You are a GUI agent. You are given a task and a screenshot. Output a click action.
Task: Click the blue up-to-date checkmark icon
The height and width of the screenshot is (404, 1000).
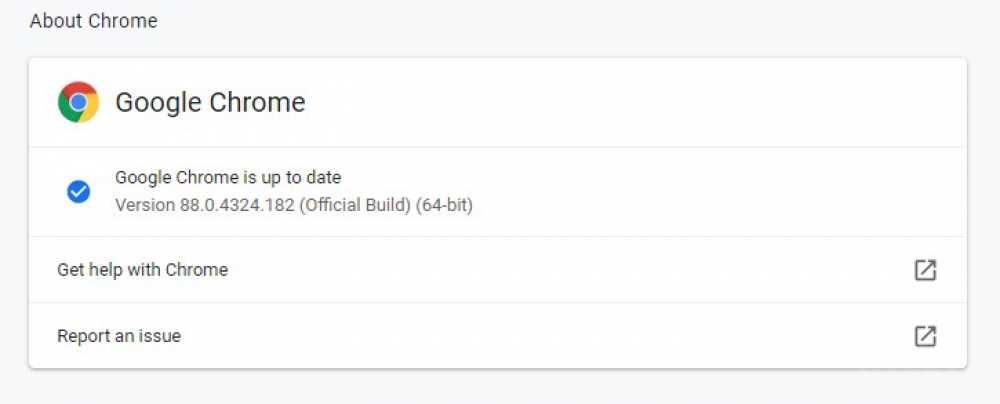(x=78, y=191)
